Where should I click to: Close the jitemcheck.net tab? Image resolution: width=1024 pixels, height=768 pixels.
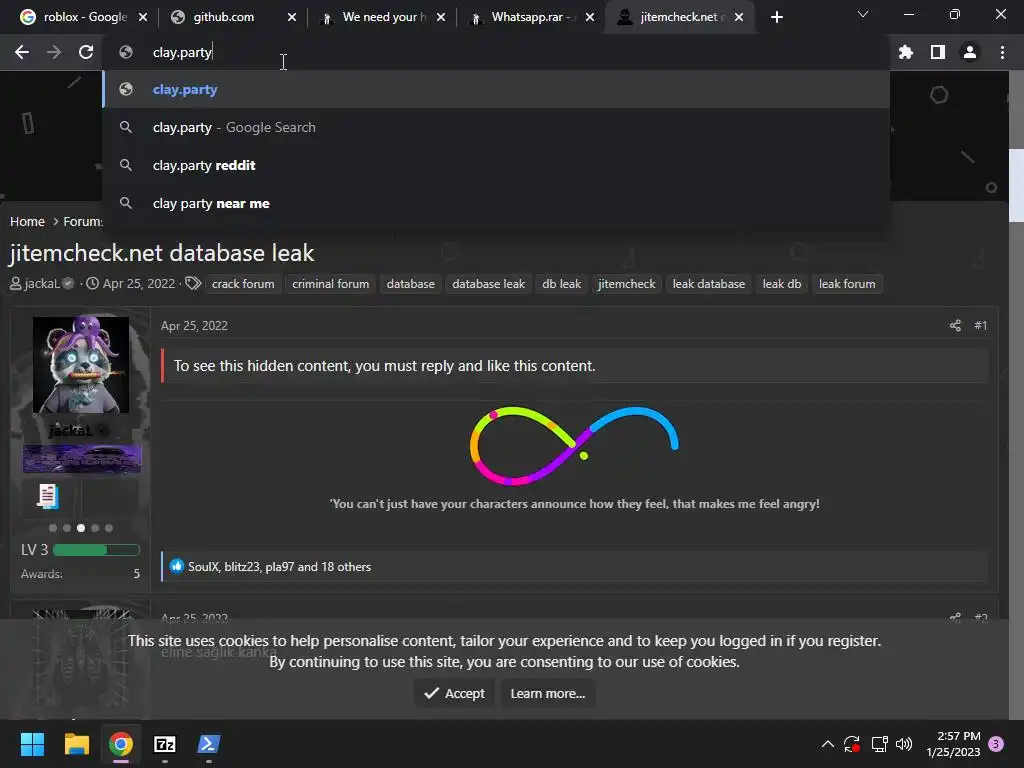[739, 17]
